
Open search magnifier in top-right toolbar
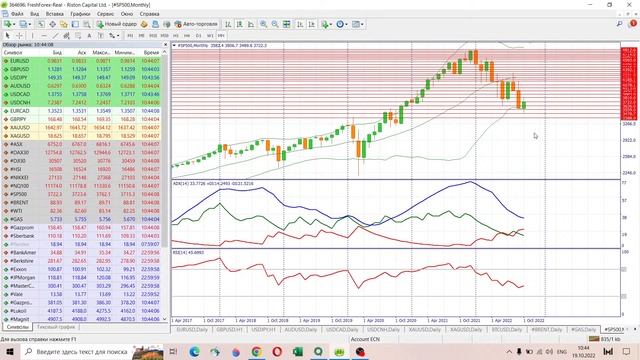click(x=619, y=24)
